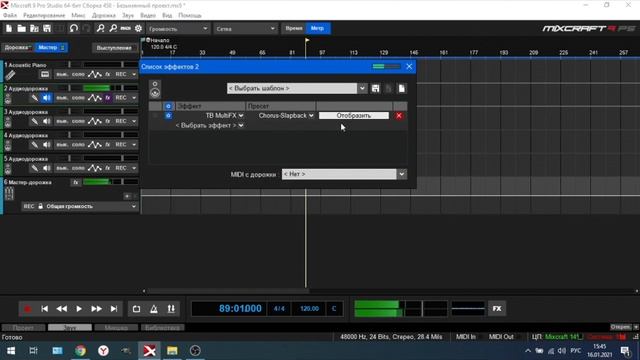Screen dimensions: 640x360
Task: Zoom in with the first magnifier icon
Action: coord(100,29)
